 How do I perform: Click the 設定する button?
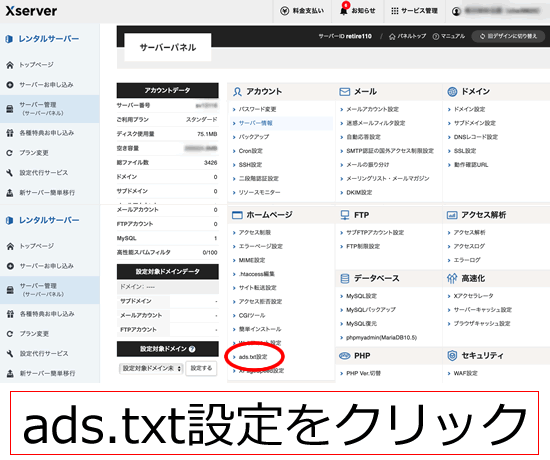pyautogui.click(x=201, y=368)
